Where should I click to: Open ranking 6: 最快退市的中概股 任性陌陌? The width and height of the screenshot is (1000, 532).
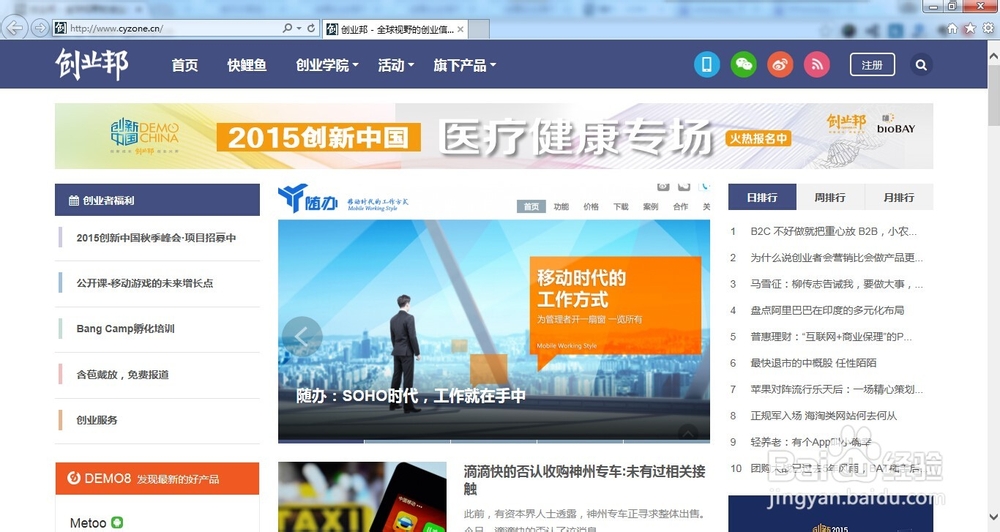(813, 362)
